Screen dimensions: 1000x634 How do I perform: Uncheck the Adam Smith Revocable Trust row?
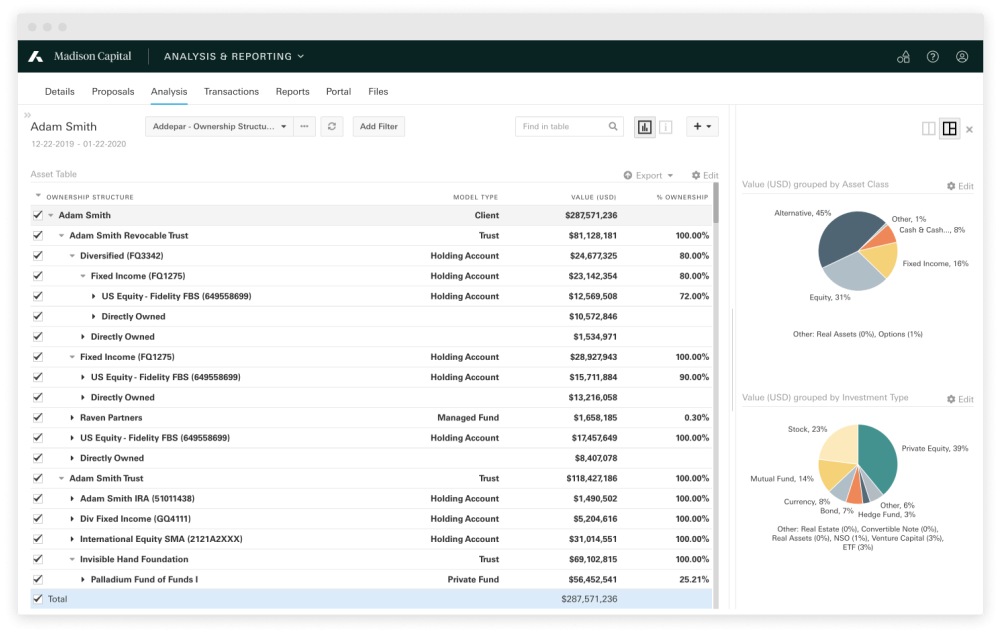pos(38,236)
